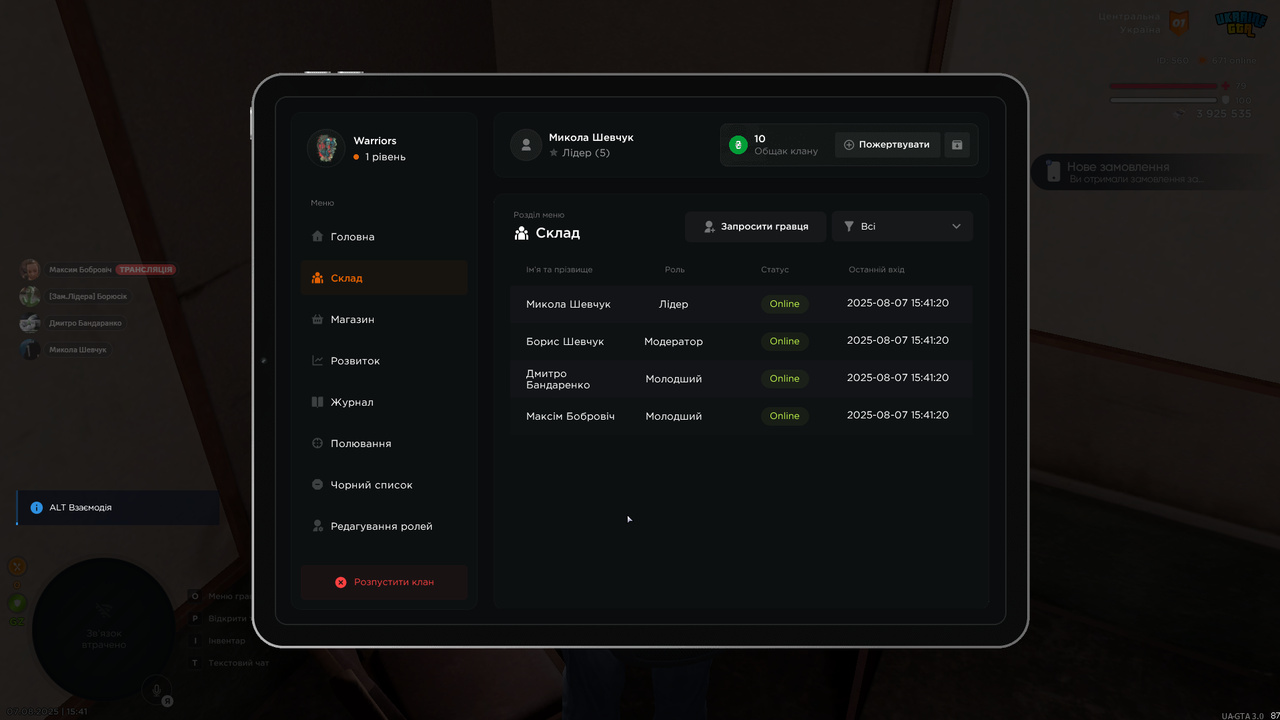Click the Общак клану balance label
The width and height of the screenshot is (1280, 720).
pos(786,151)
